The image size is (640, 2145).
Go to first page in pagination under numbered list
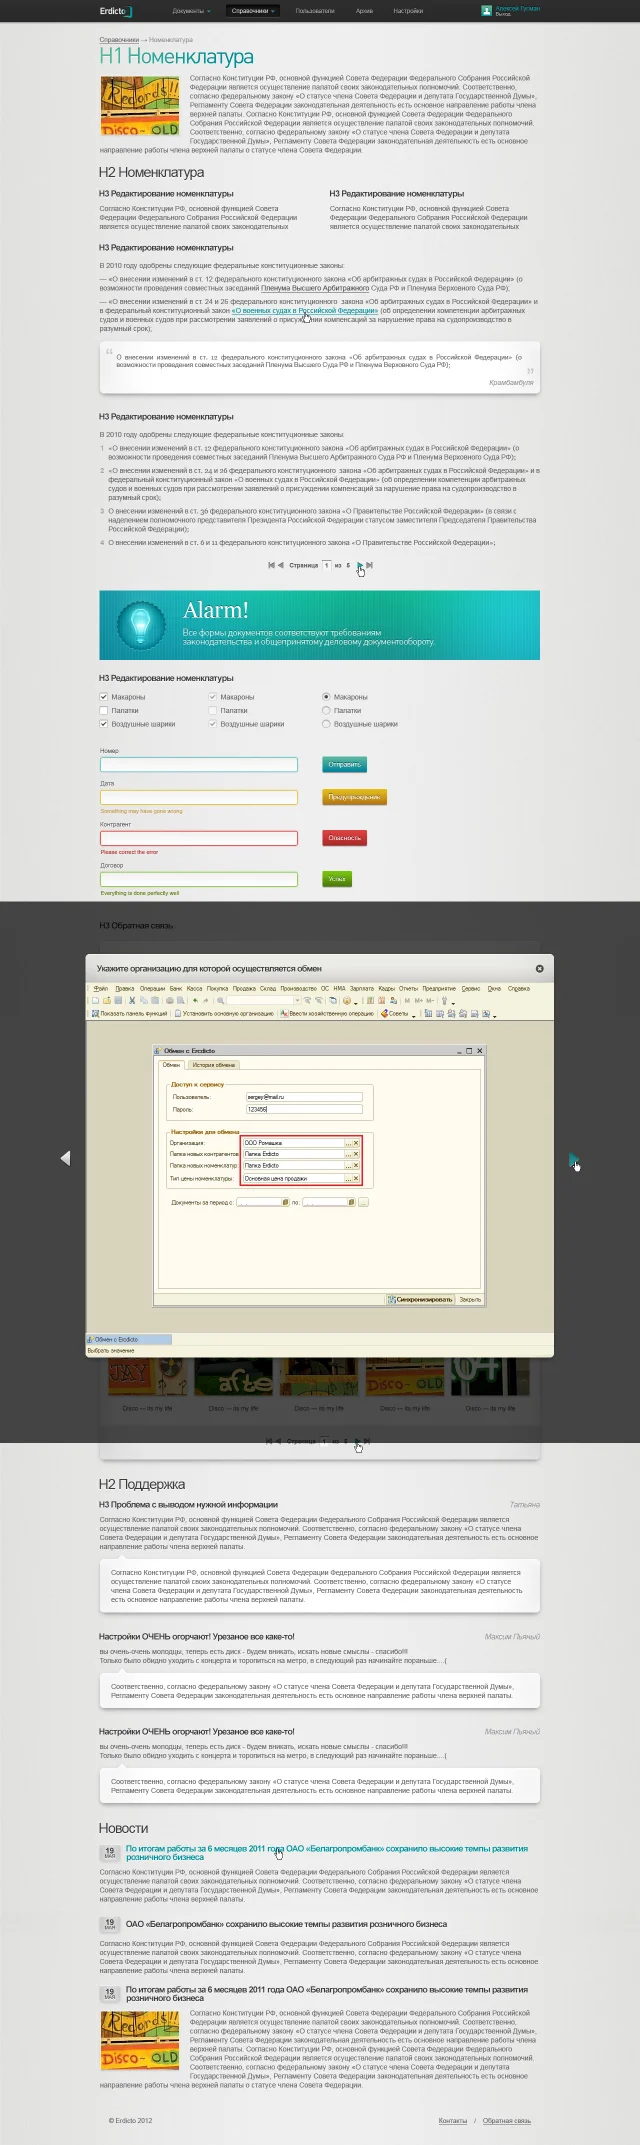(x=271, y=565)
